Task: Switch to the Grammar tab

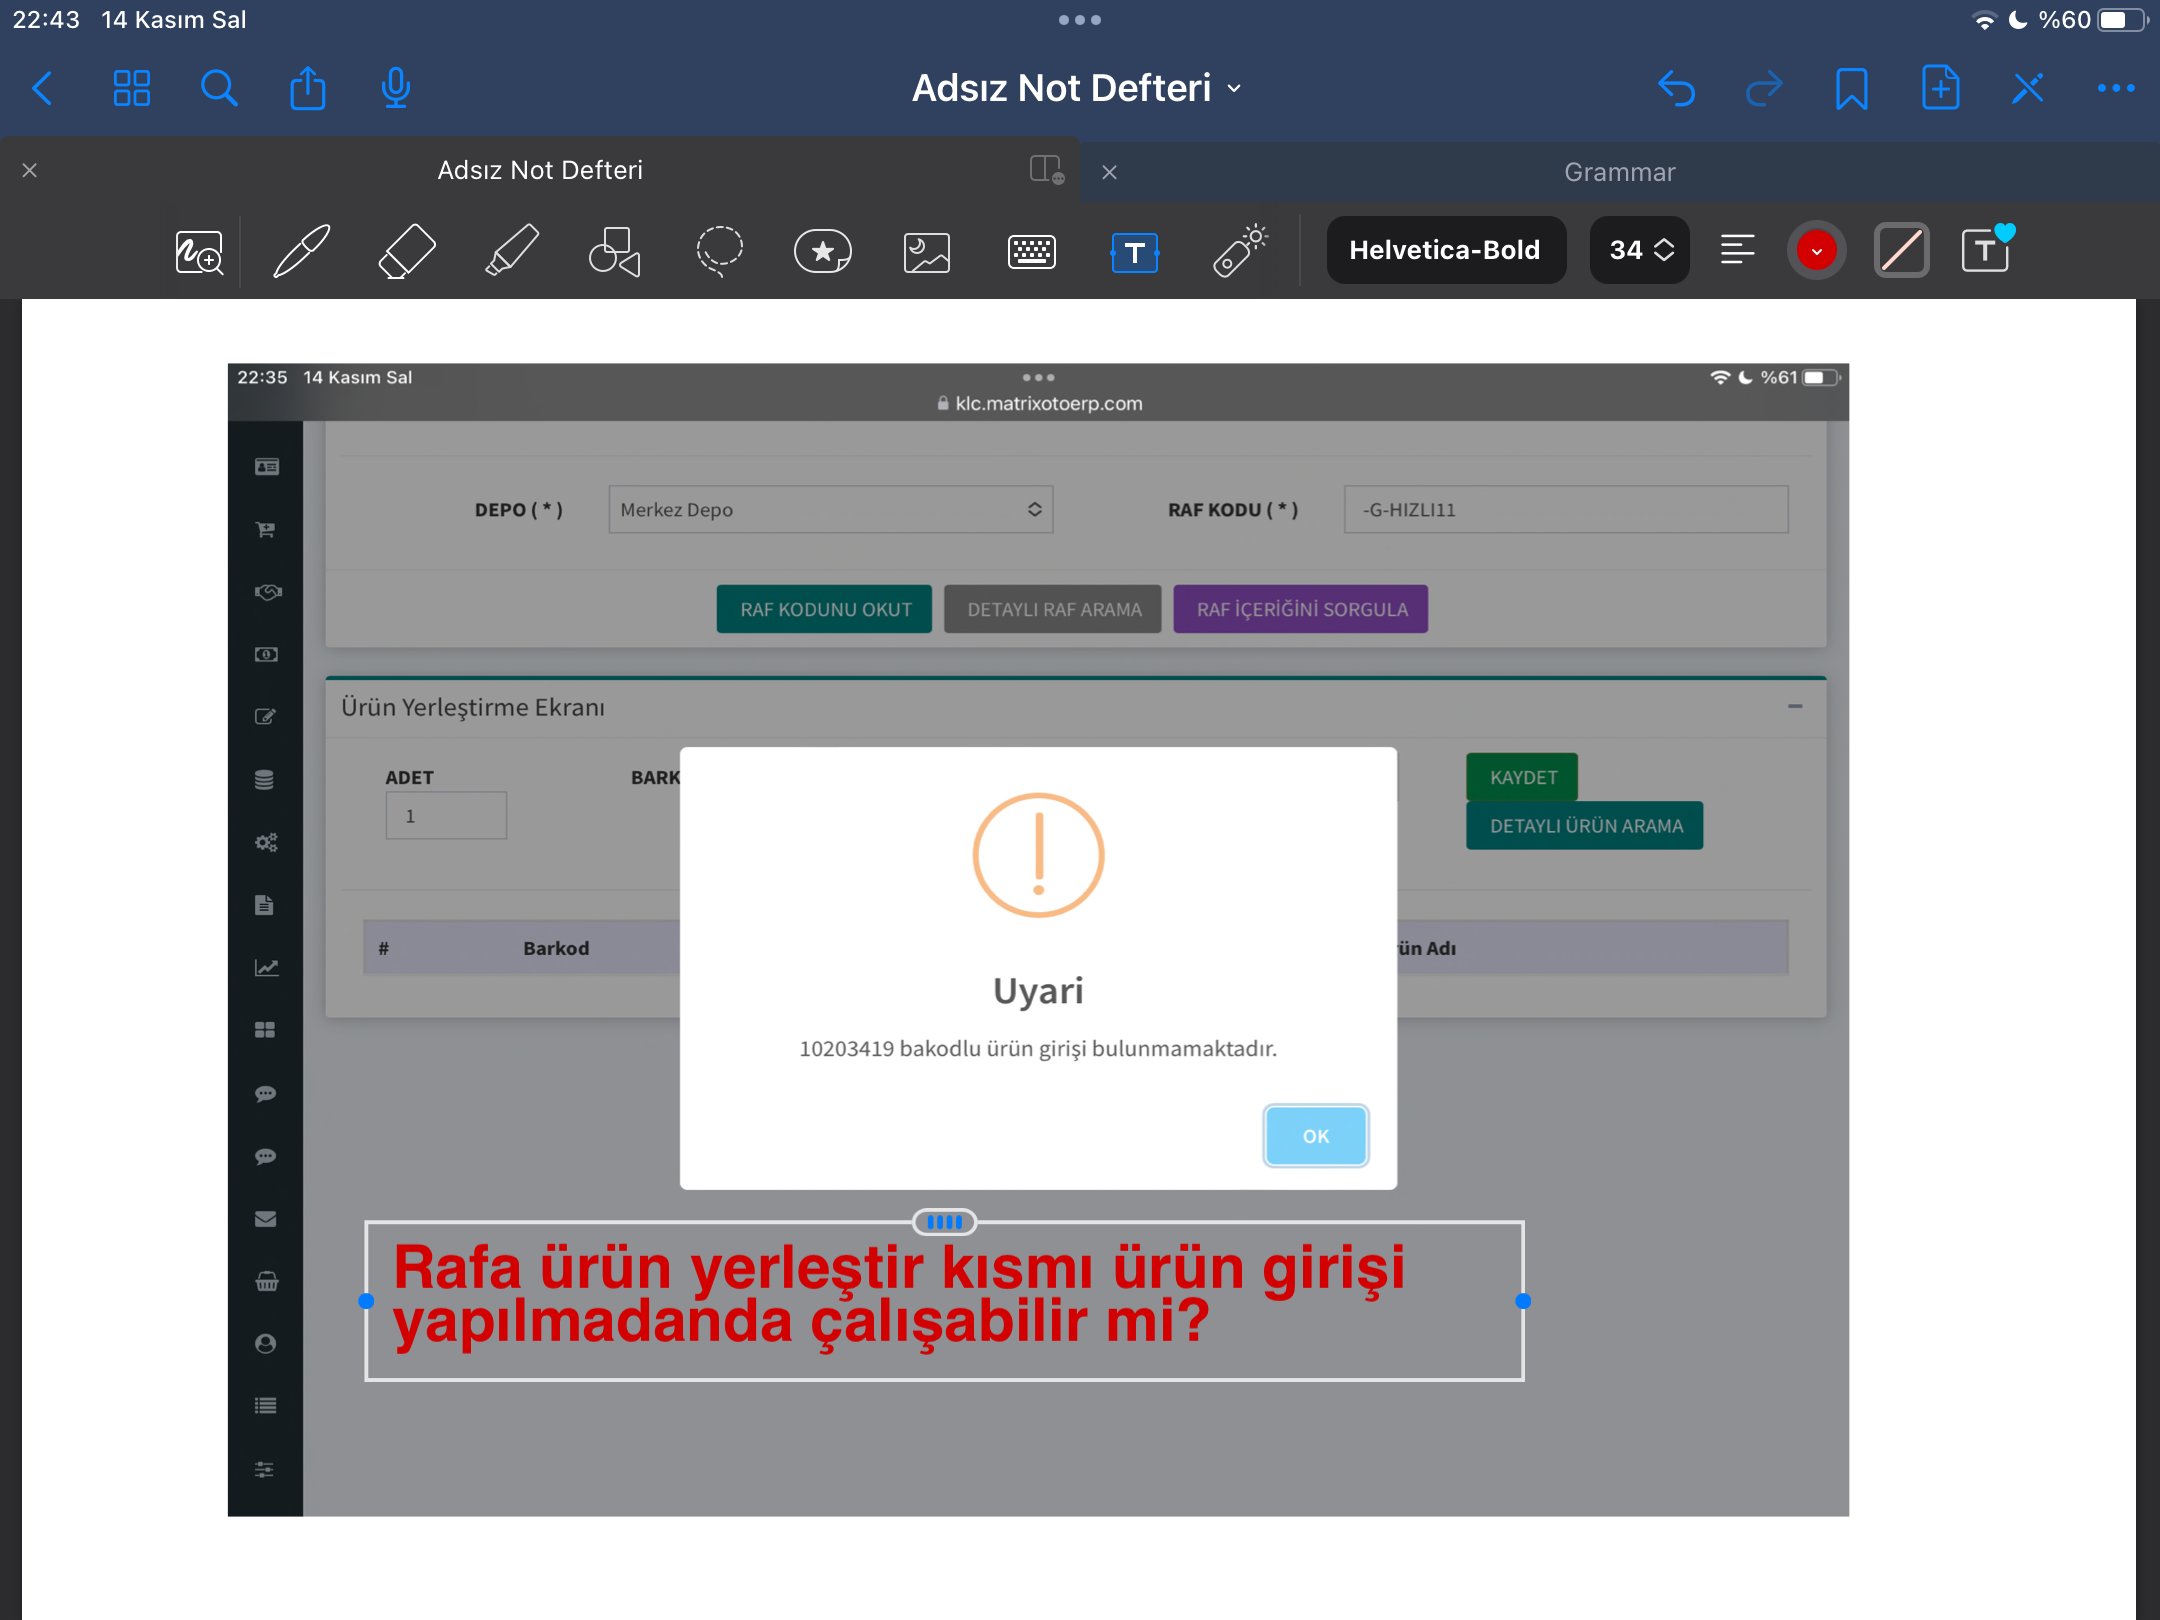Action: point(1619,172)
